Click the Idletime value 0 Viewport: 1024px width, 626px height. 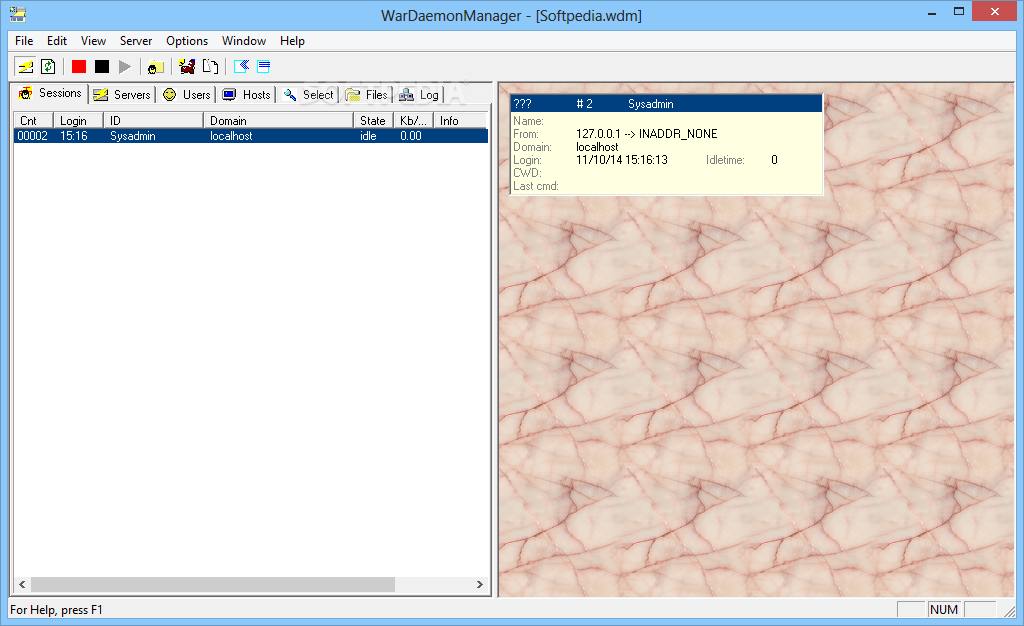tap(775, 160)
